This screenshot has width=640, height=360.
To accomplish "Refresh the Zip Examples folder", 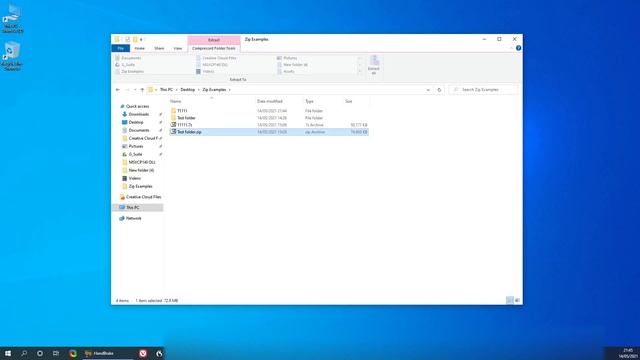I will (x=439, y=89).
